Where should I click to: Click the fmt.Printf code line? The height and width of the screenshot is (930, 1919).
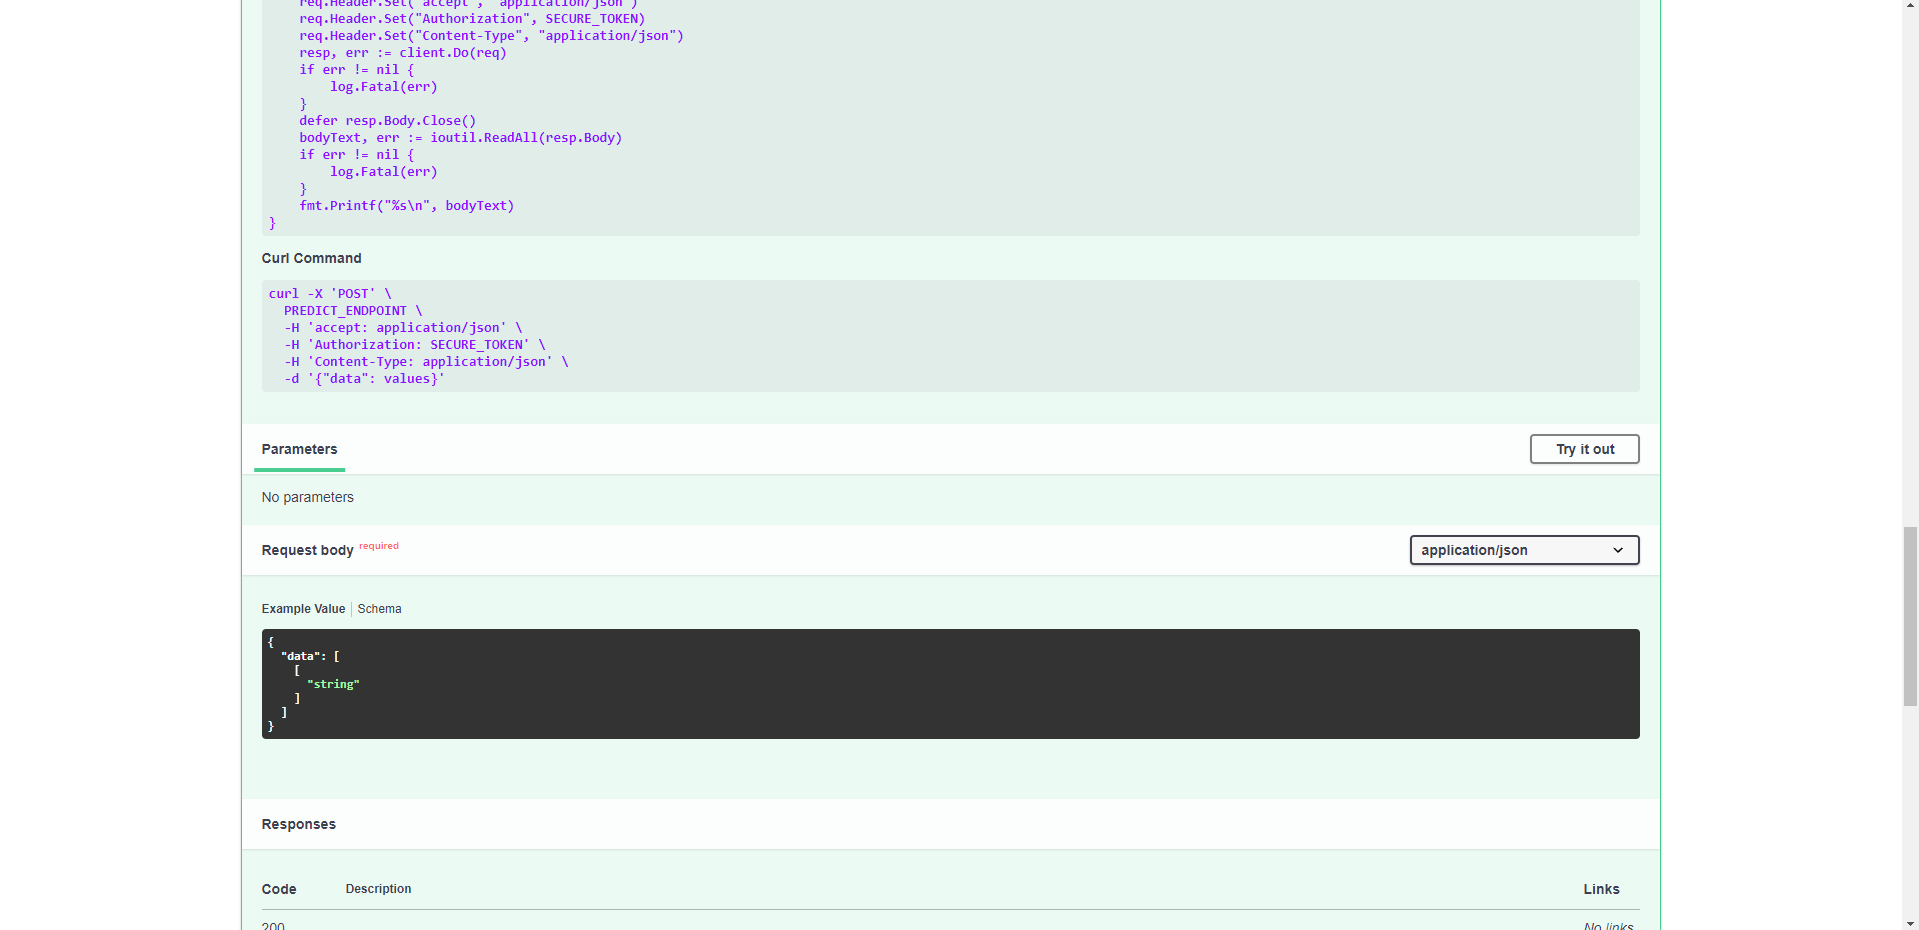(x=406, y=206)
